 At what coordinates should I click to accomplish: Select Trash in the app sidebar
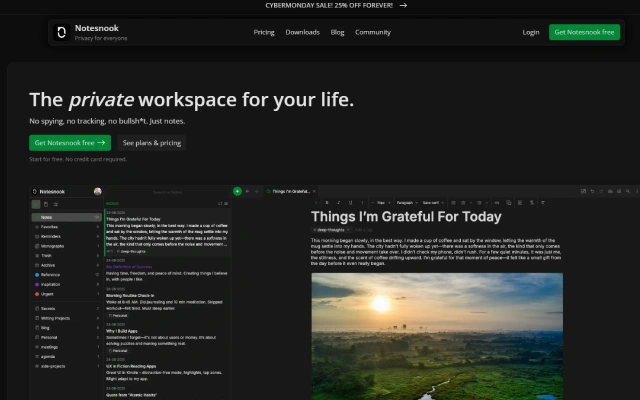[x=66, y=256]
